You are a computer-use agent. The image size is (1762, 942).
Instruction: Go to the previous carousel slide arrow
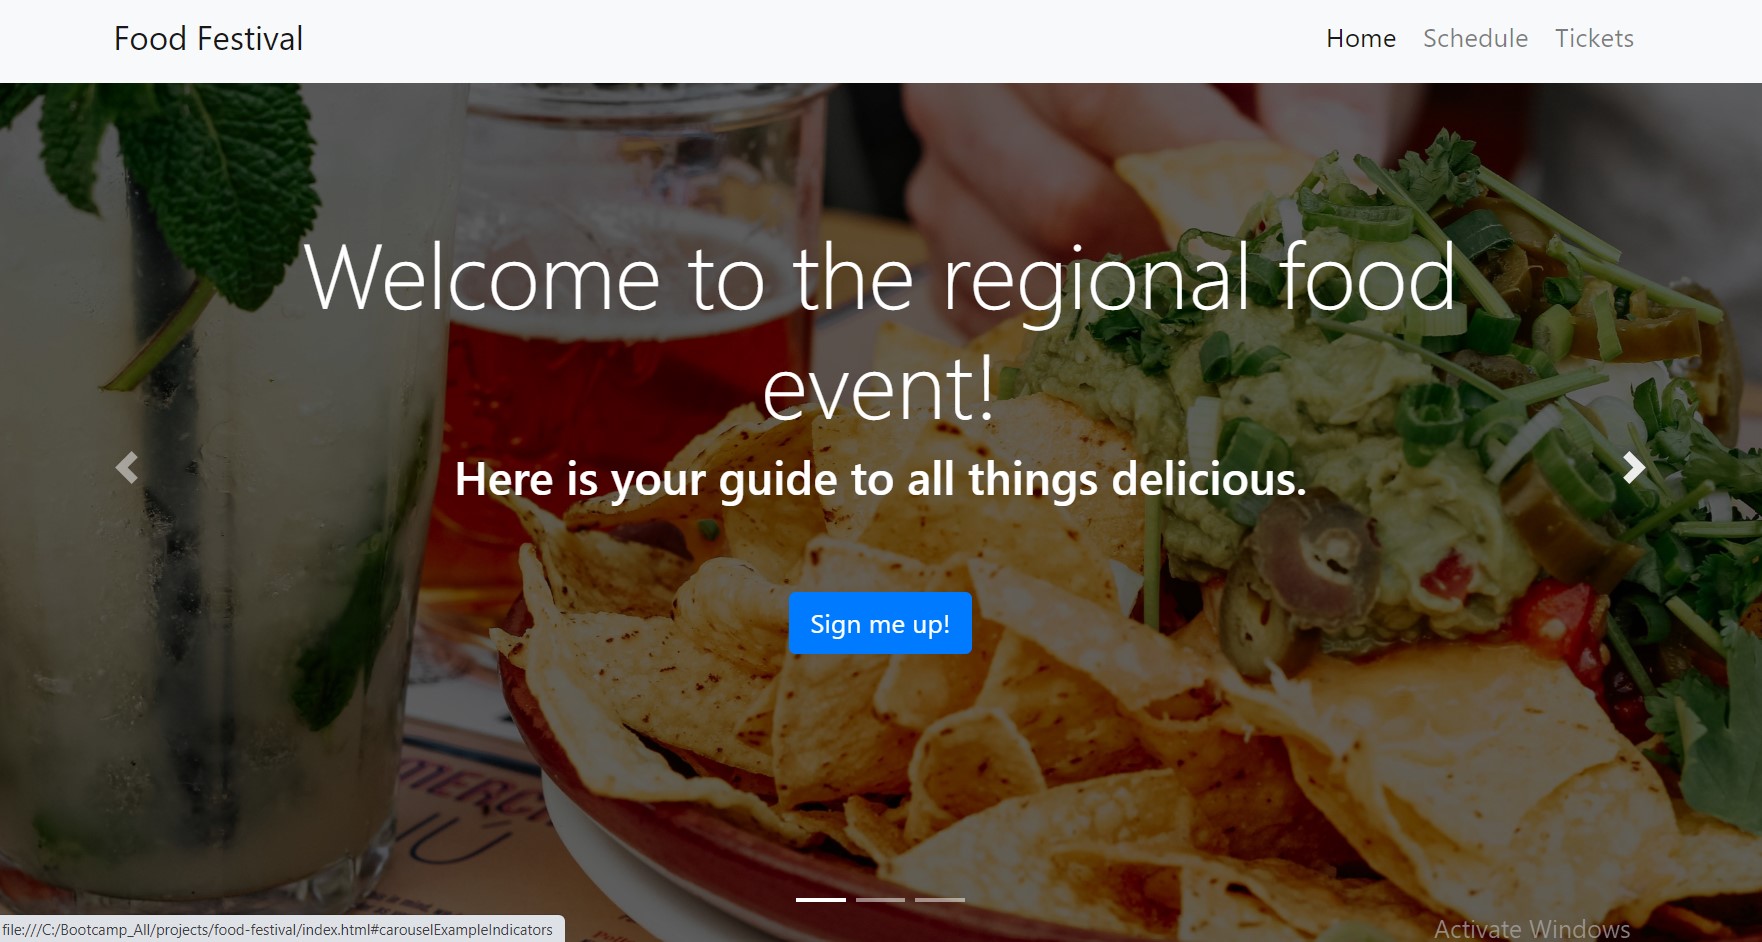click(127, 468)
